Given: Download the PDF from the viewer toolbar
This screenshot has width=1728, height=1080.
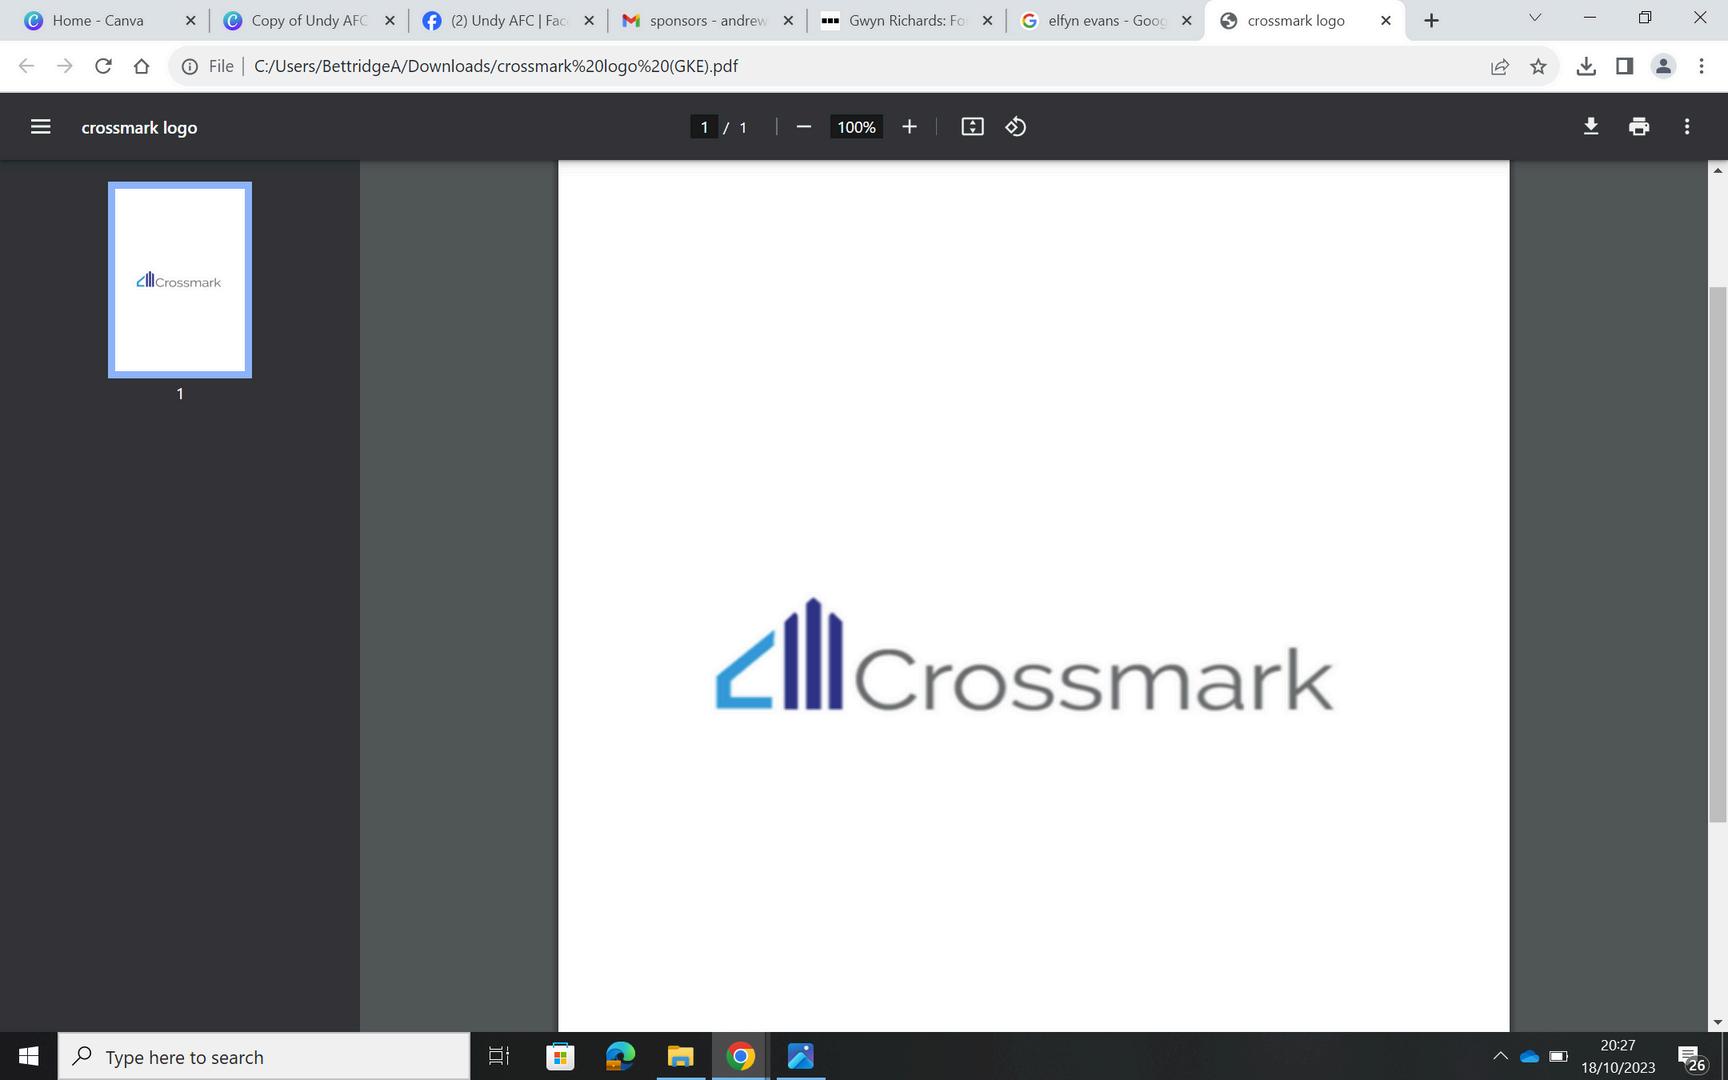Looking at the screenshot, I should [1591, 127].
